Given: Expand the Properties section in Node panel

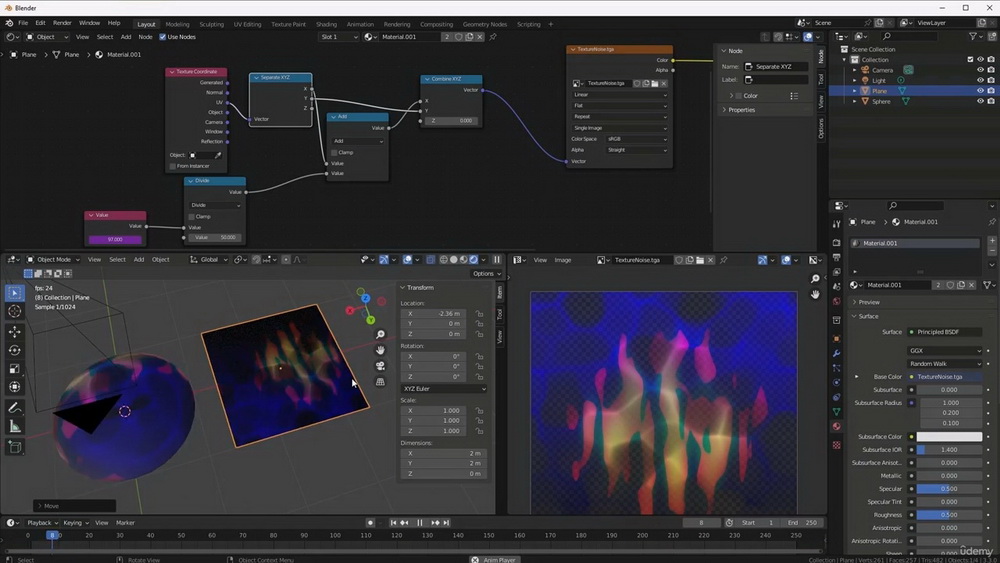Looking at the screenshot, I should 742,110.
